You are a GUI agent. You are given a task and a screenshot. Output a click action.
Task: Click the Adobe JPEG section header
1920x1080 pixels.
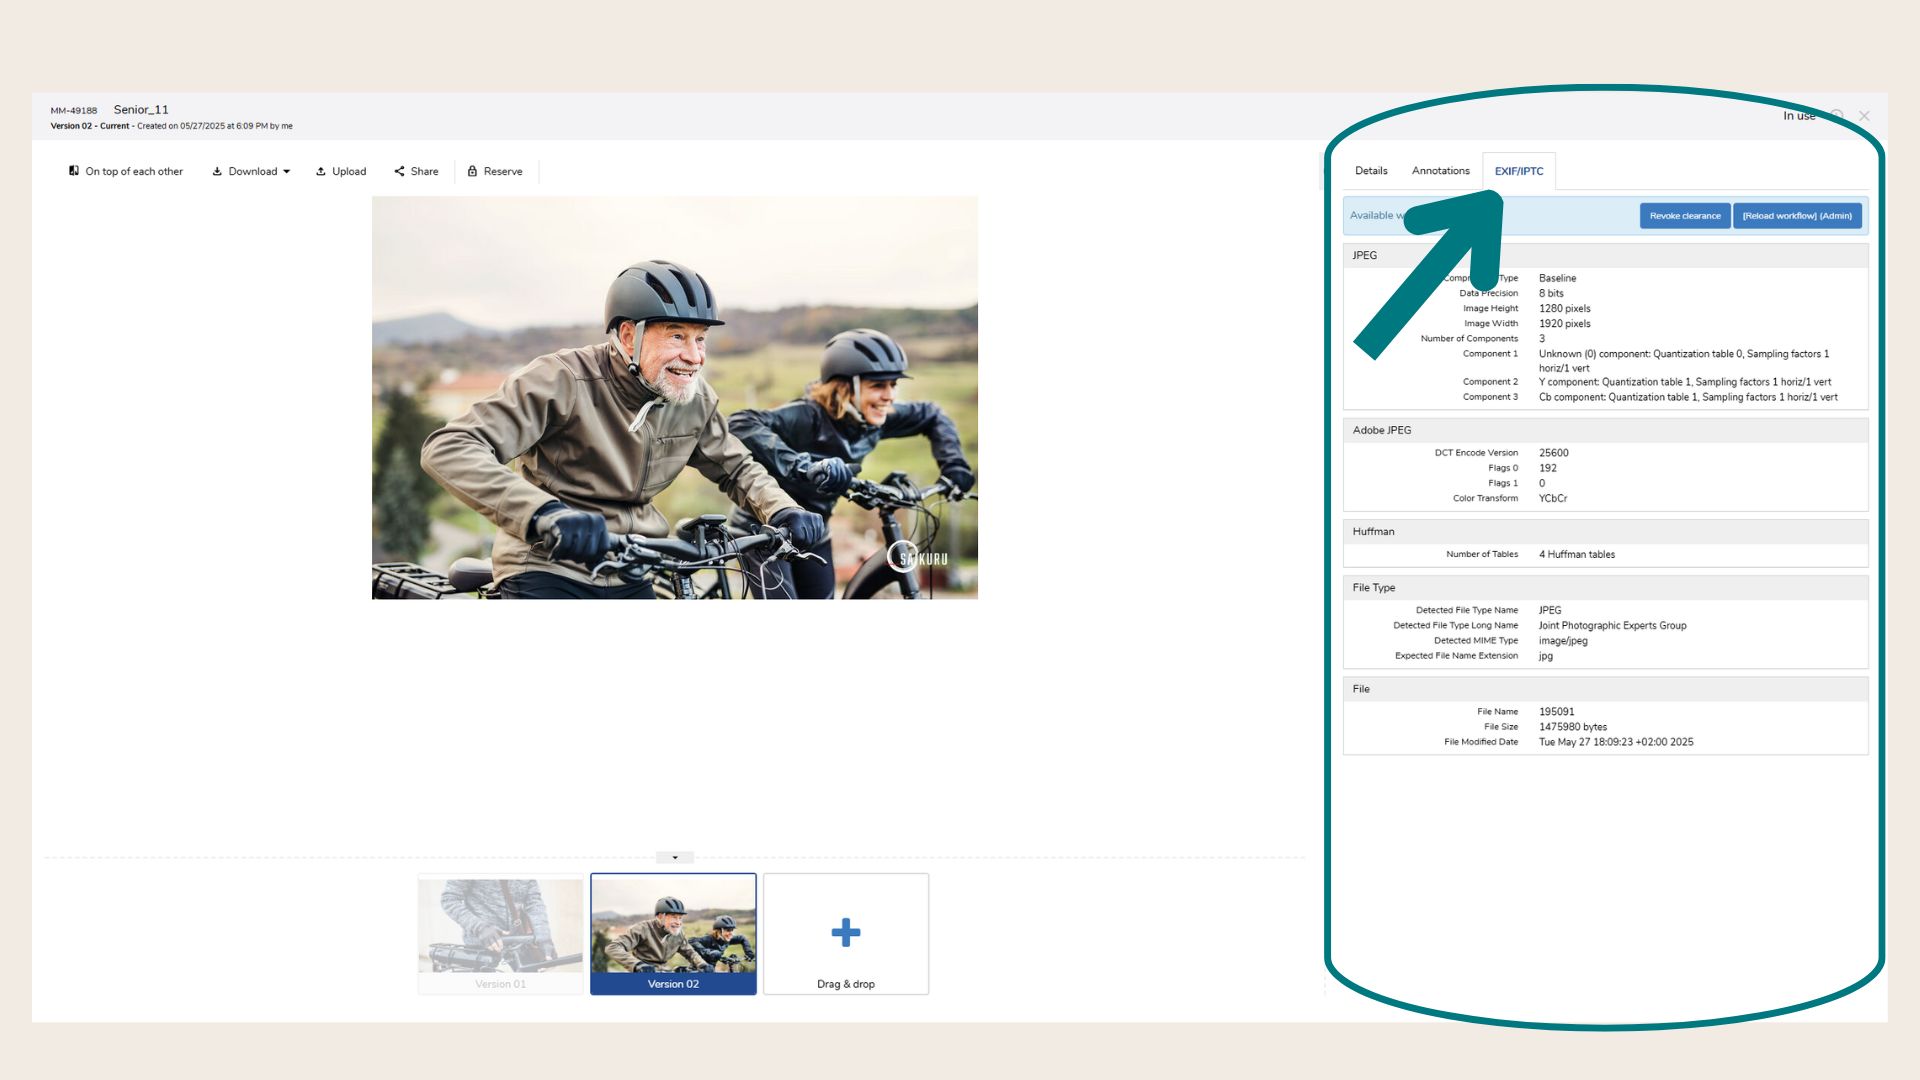pos(1604,430)
